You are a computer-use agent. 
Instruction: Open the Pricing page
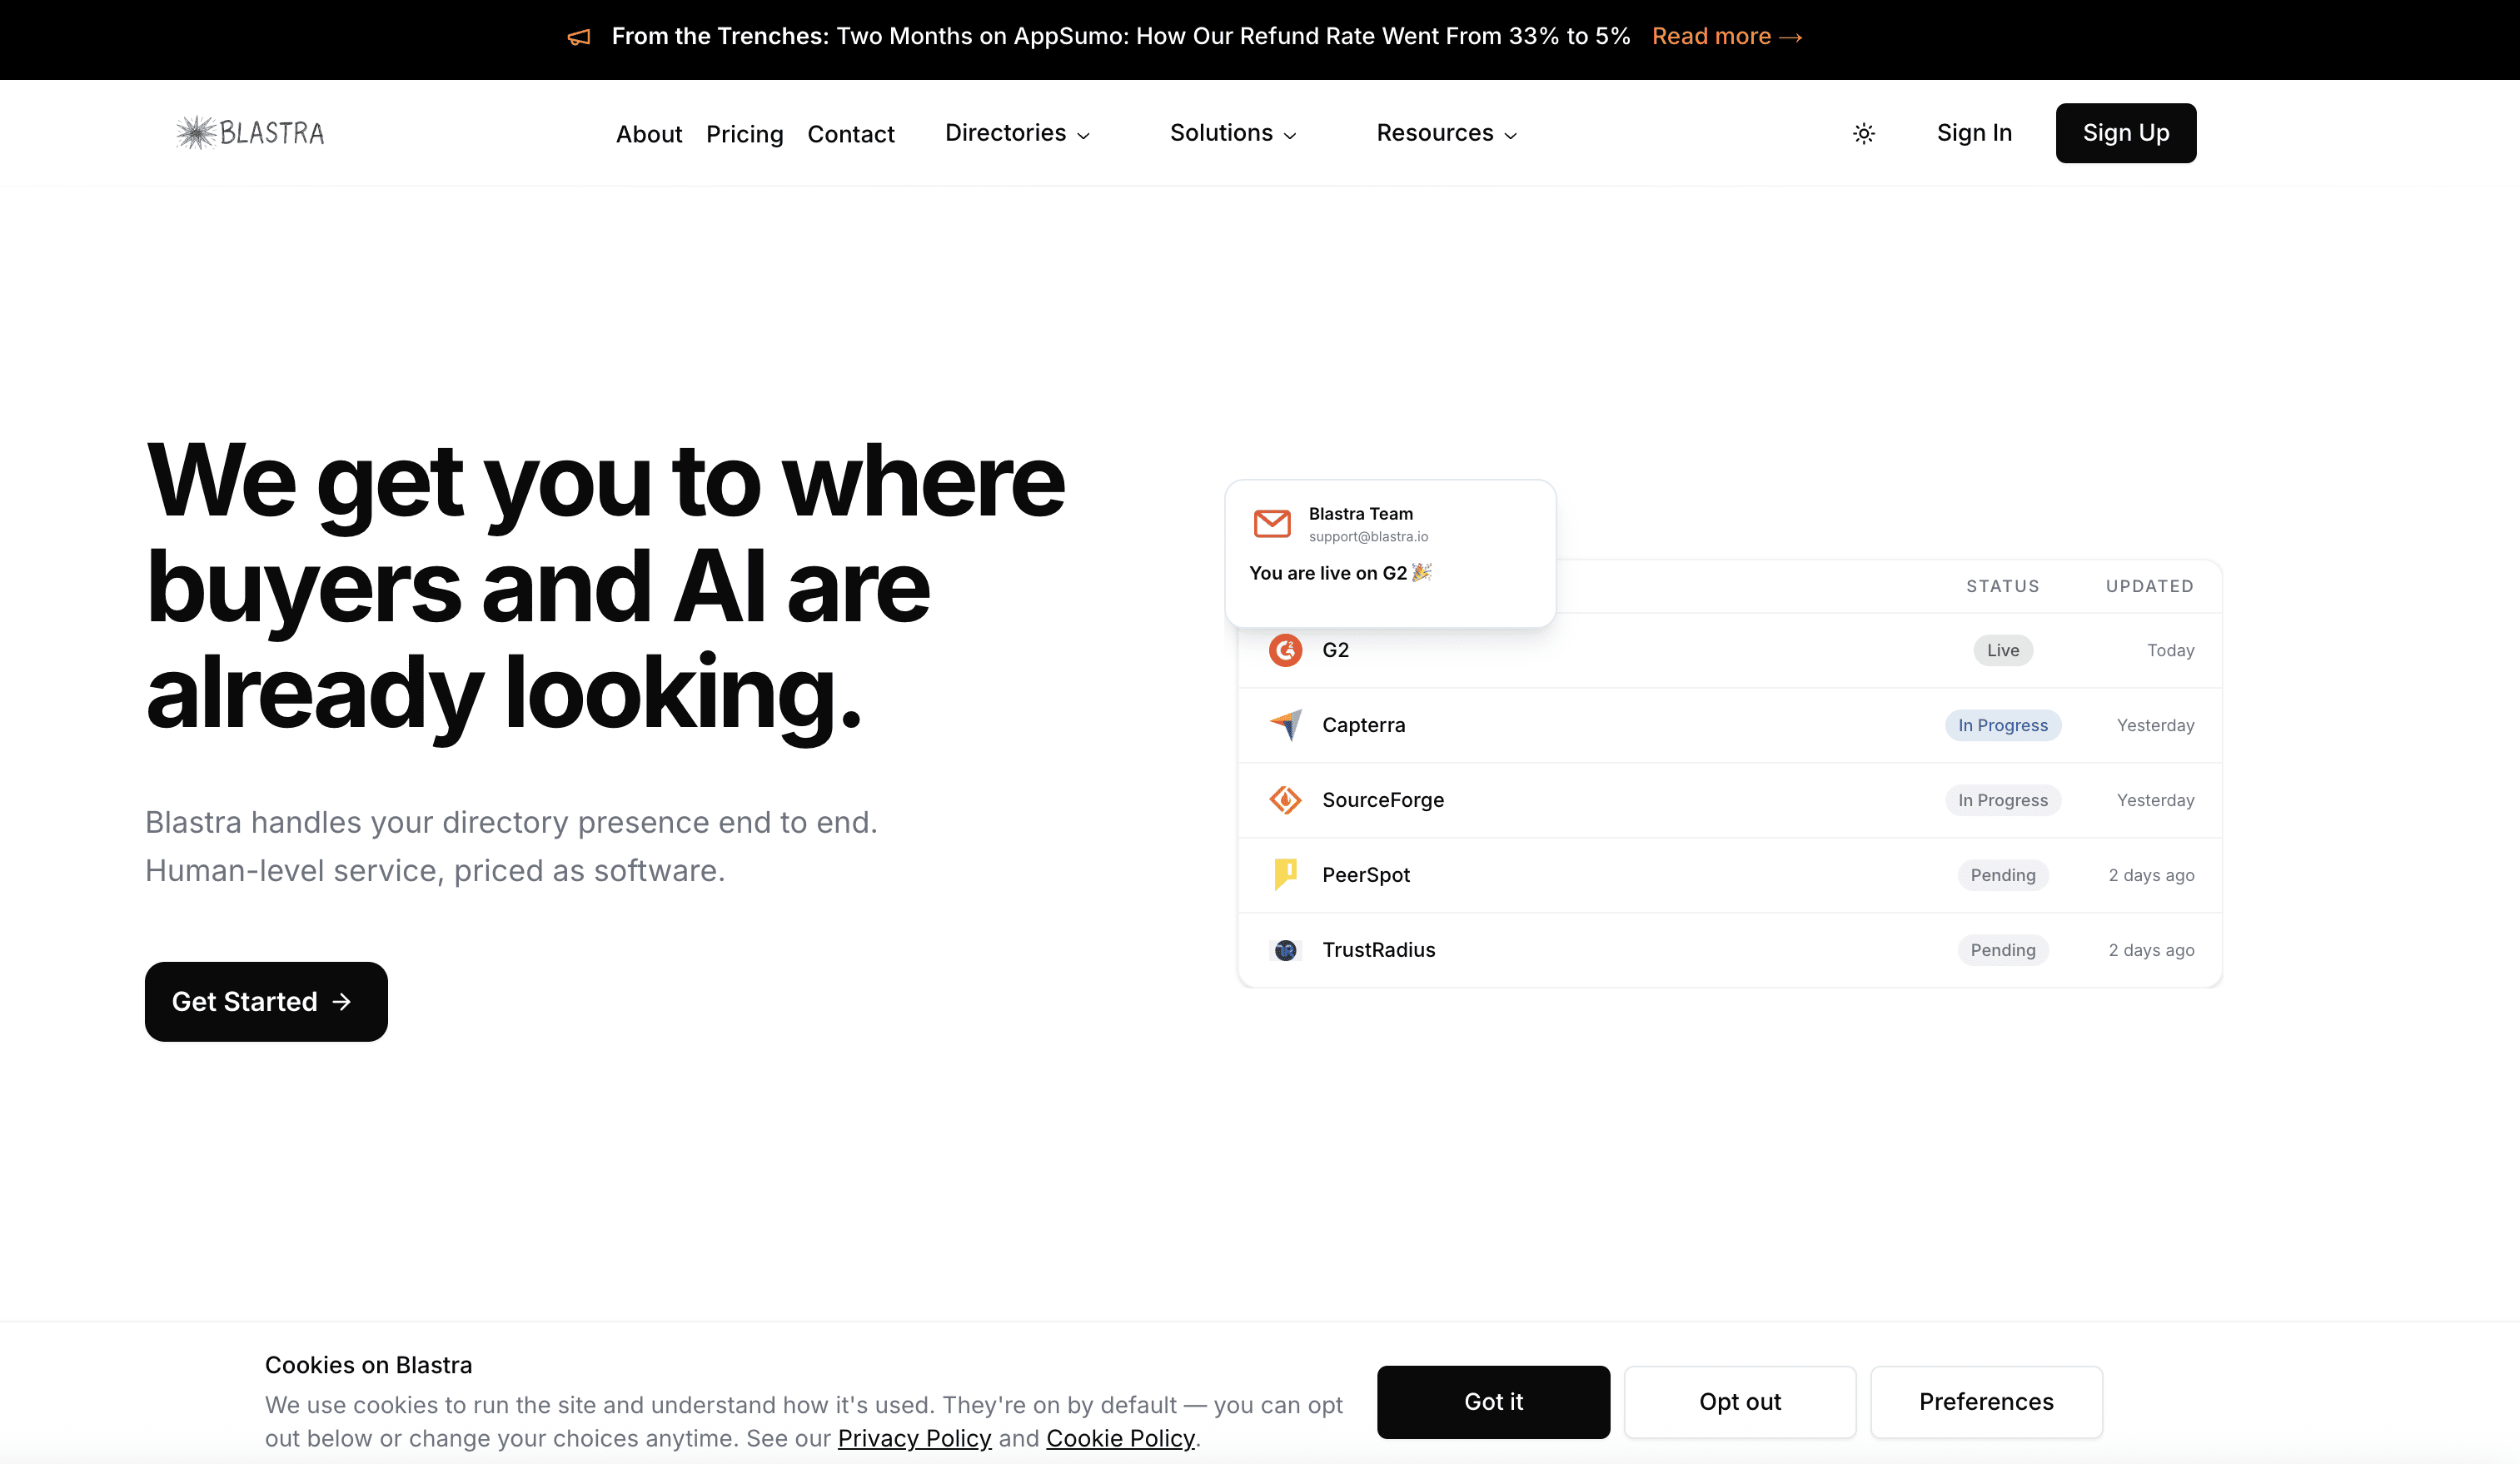745,134
